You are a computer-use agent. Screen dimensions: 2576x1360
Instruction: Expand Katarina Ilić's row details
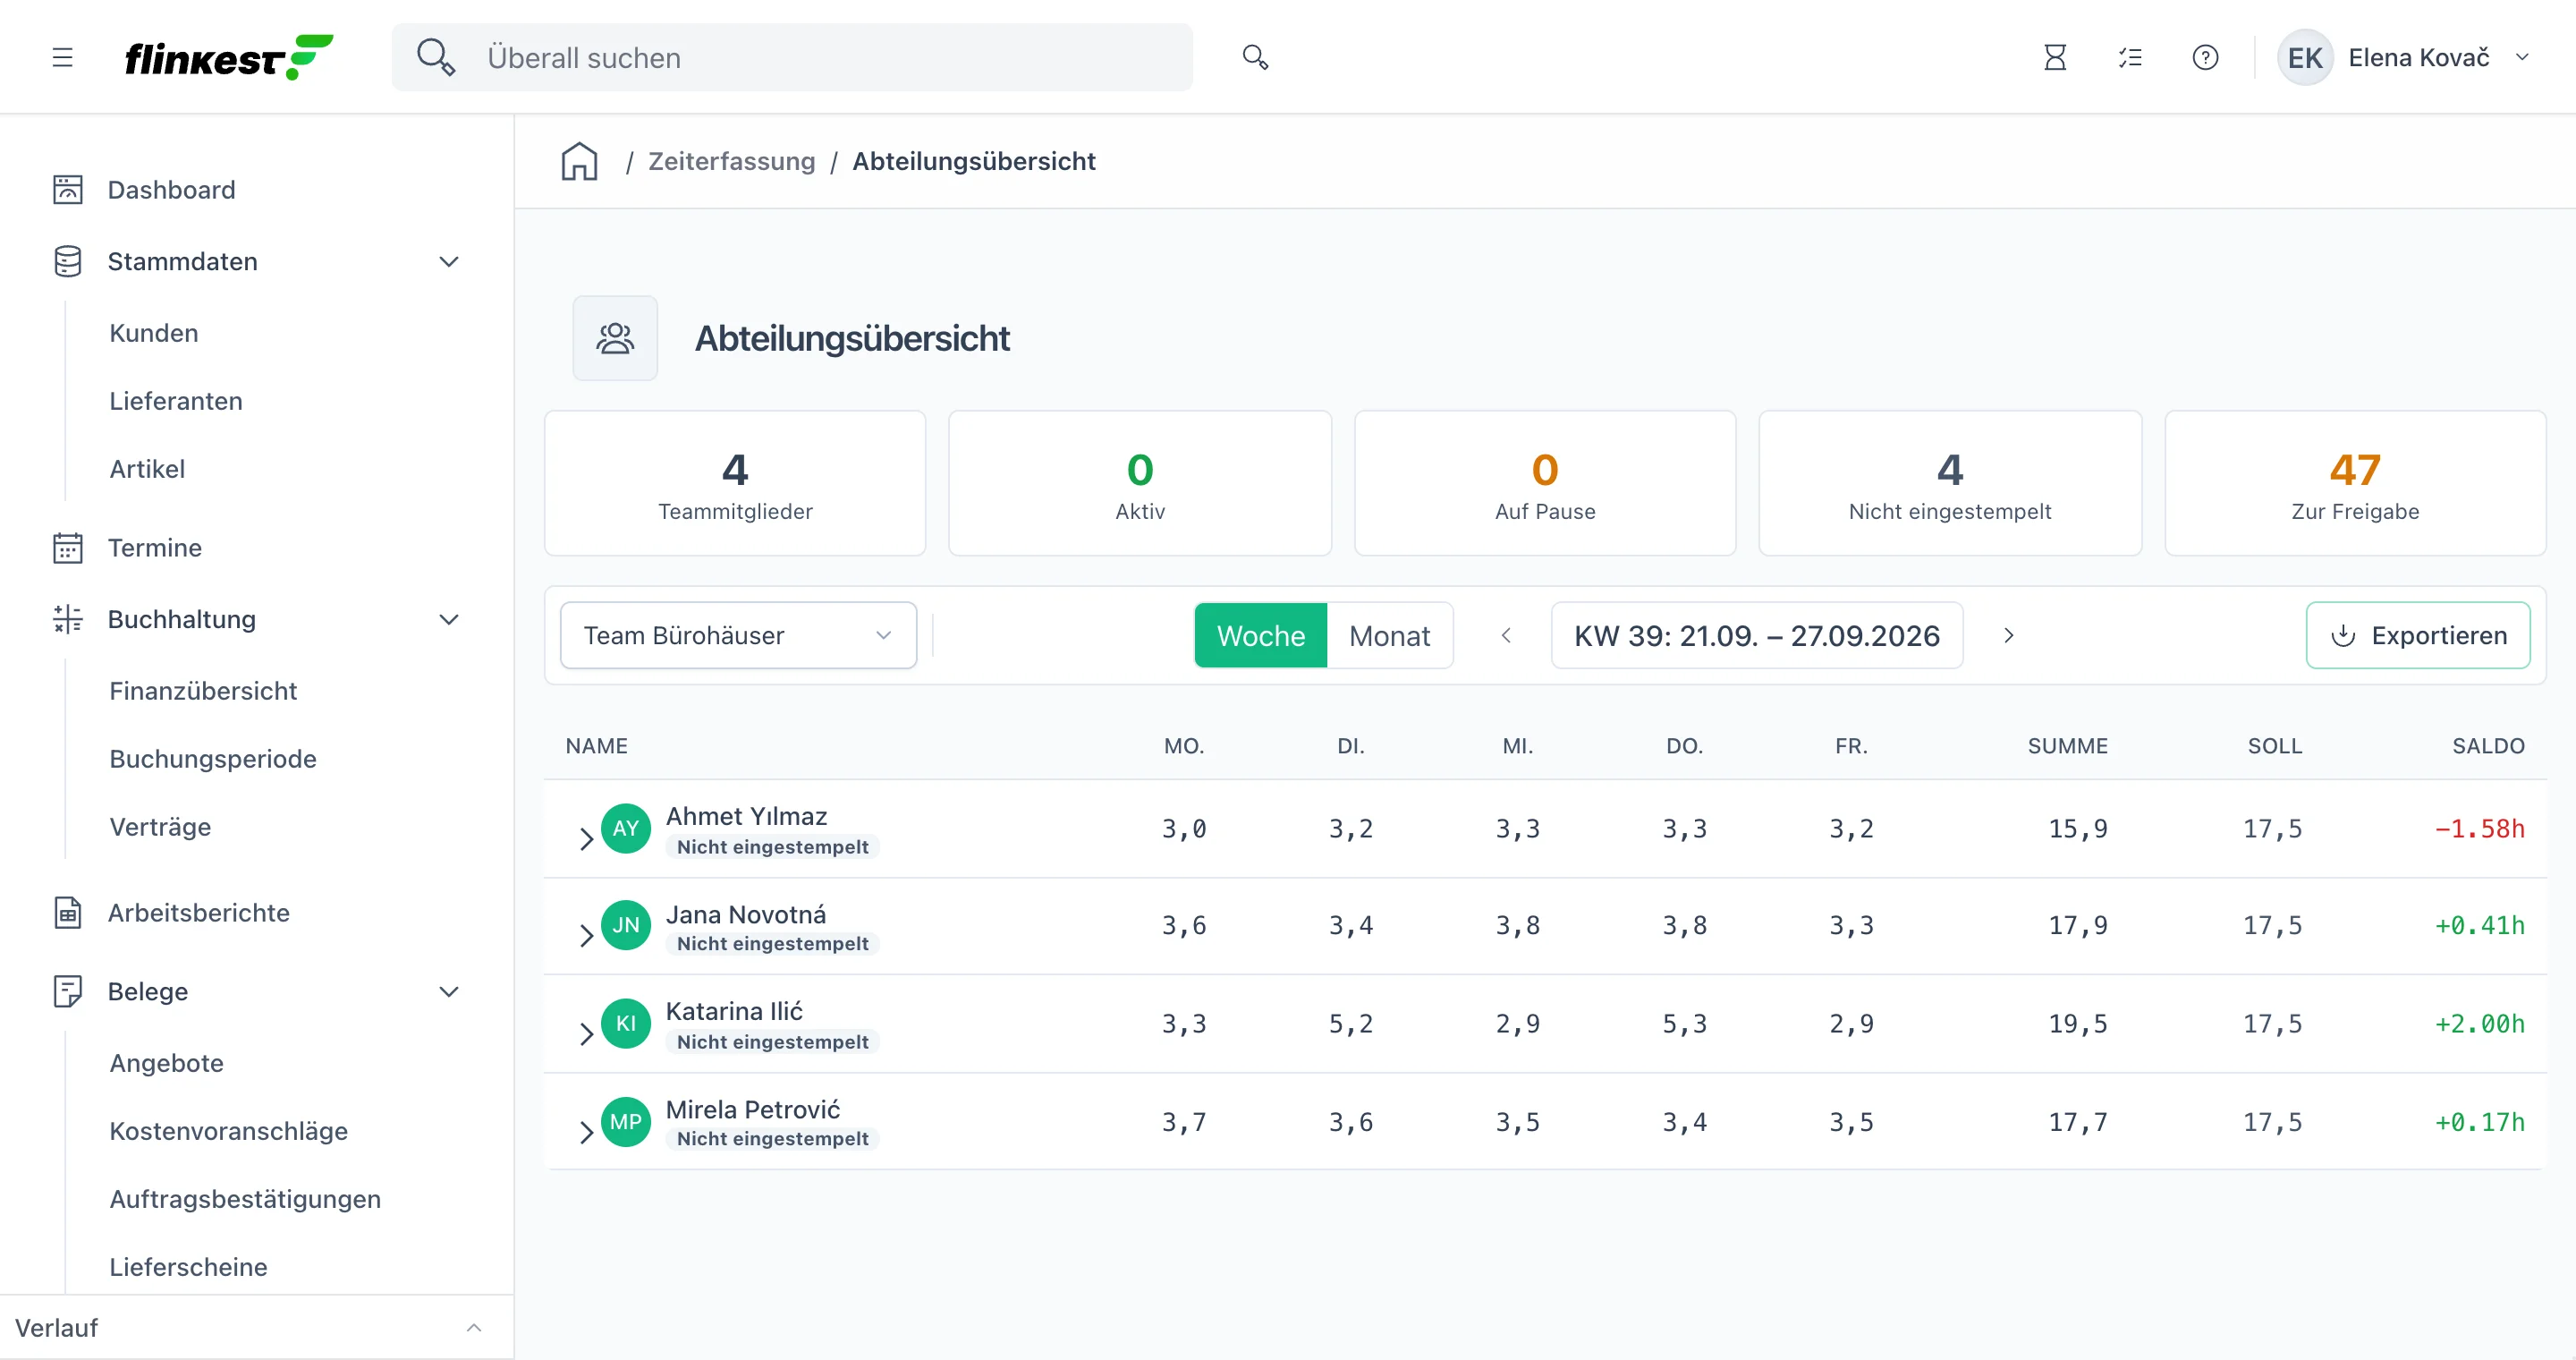(586, 1033)
